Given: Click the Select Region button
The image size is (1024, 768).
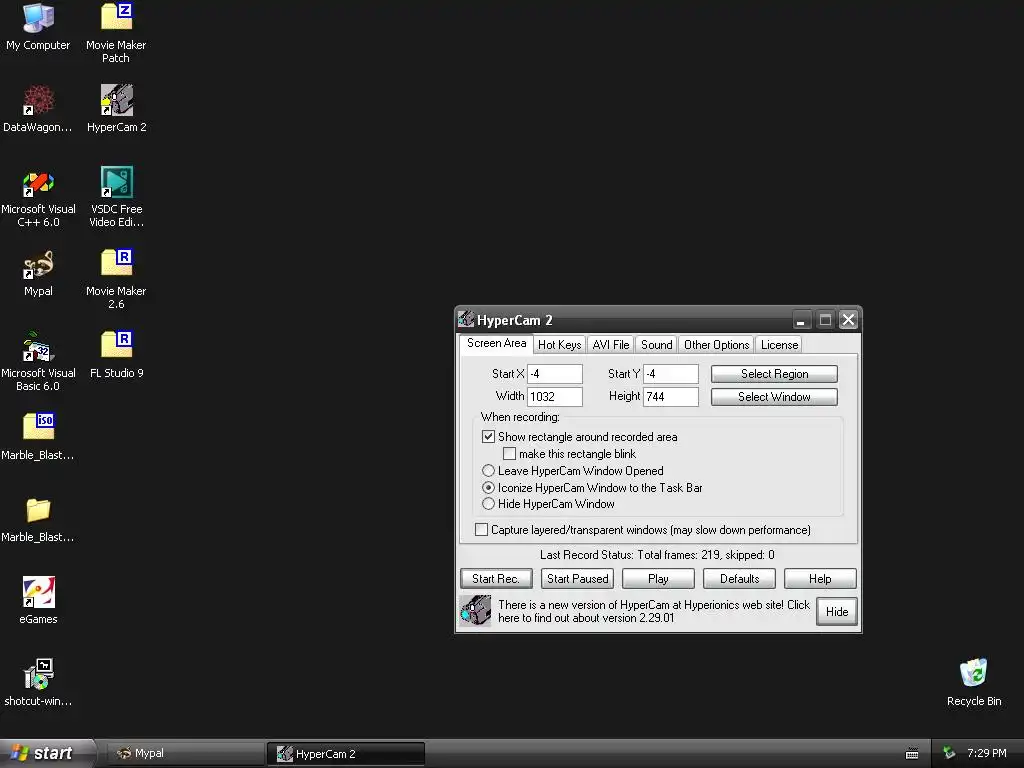Looking at the screenshot, I should point(774,374).
